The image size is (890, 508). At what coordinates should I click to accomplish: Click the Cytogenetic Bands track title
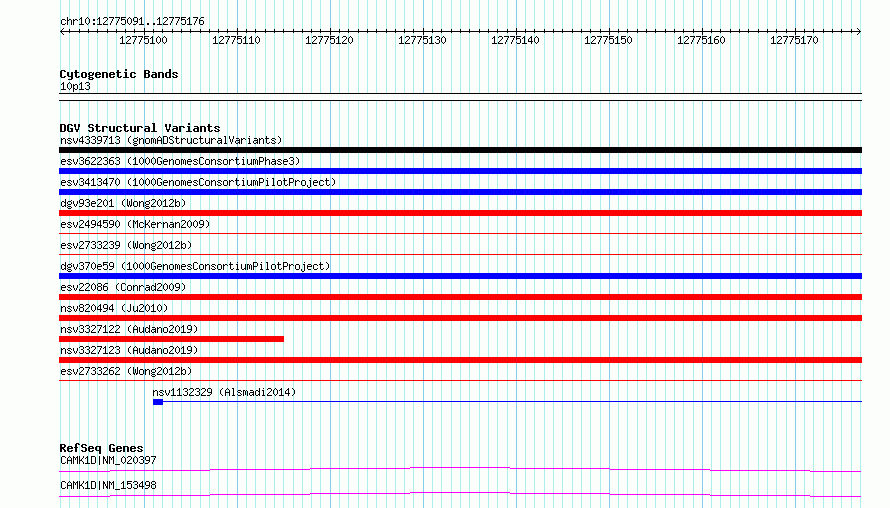pos(119,74)
